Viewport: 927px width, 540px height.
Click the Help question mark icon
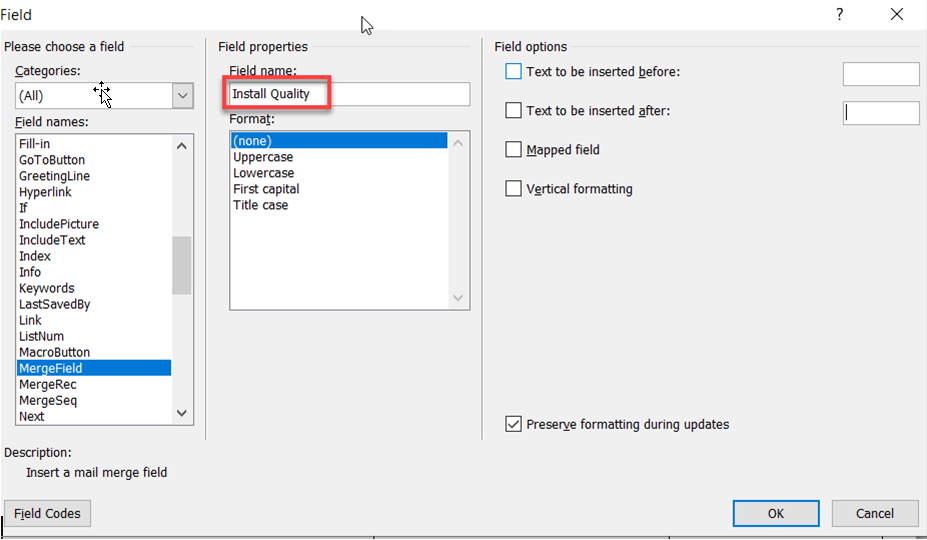(840, 14)
